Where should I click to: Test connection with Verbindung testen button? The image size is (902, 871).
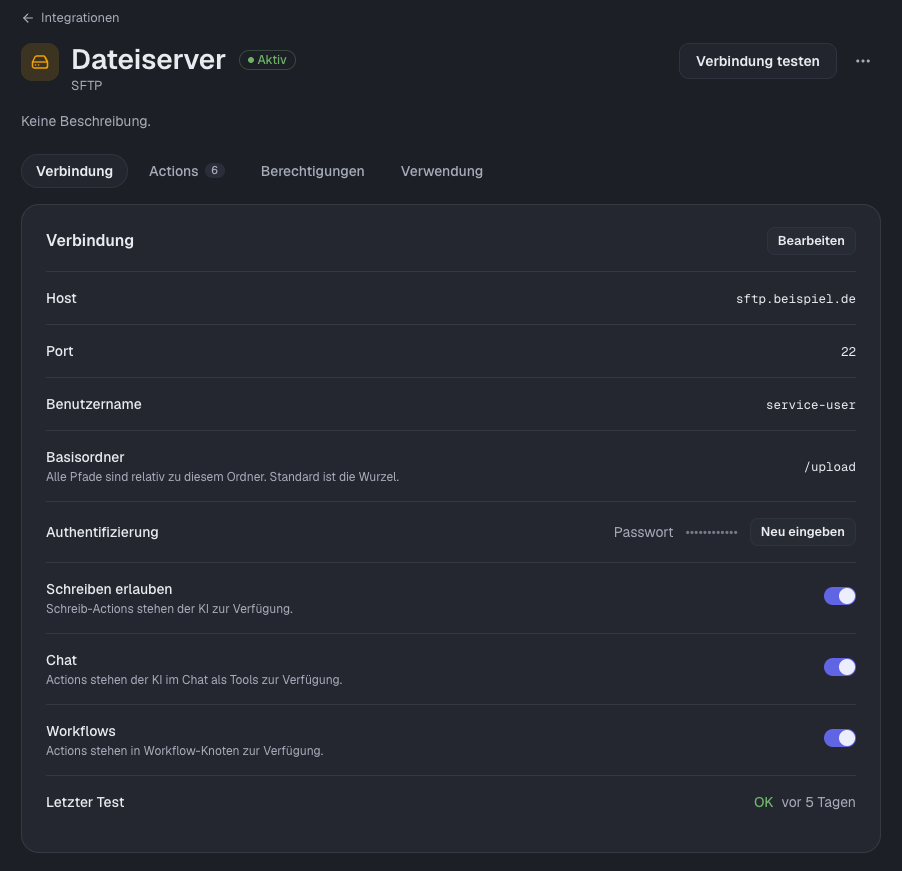pyautogui.click(x=758, y=61)
